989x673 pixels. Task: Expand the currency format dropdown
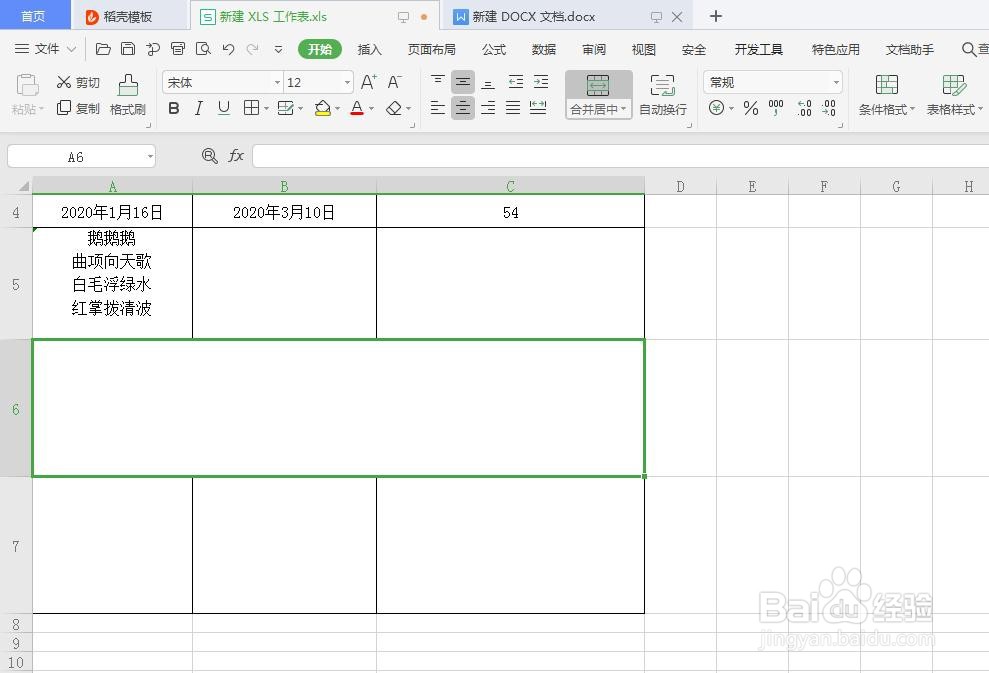(732, 108)
